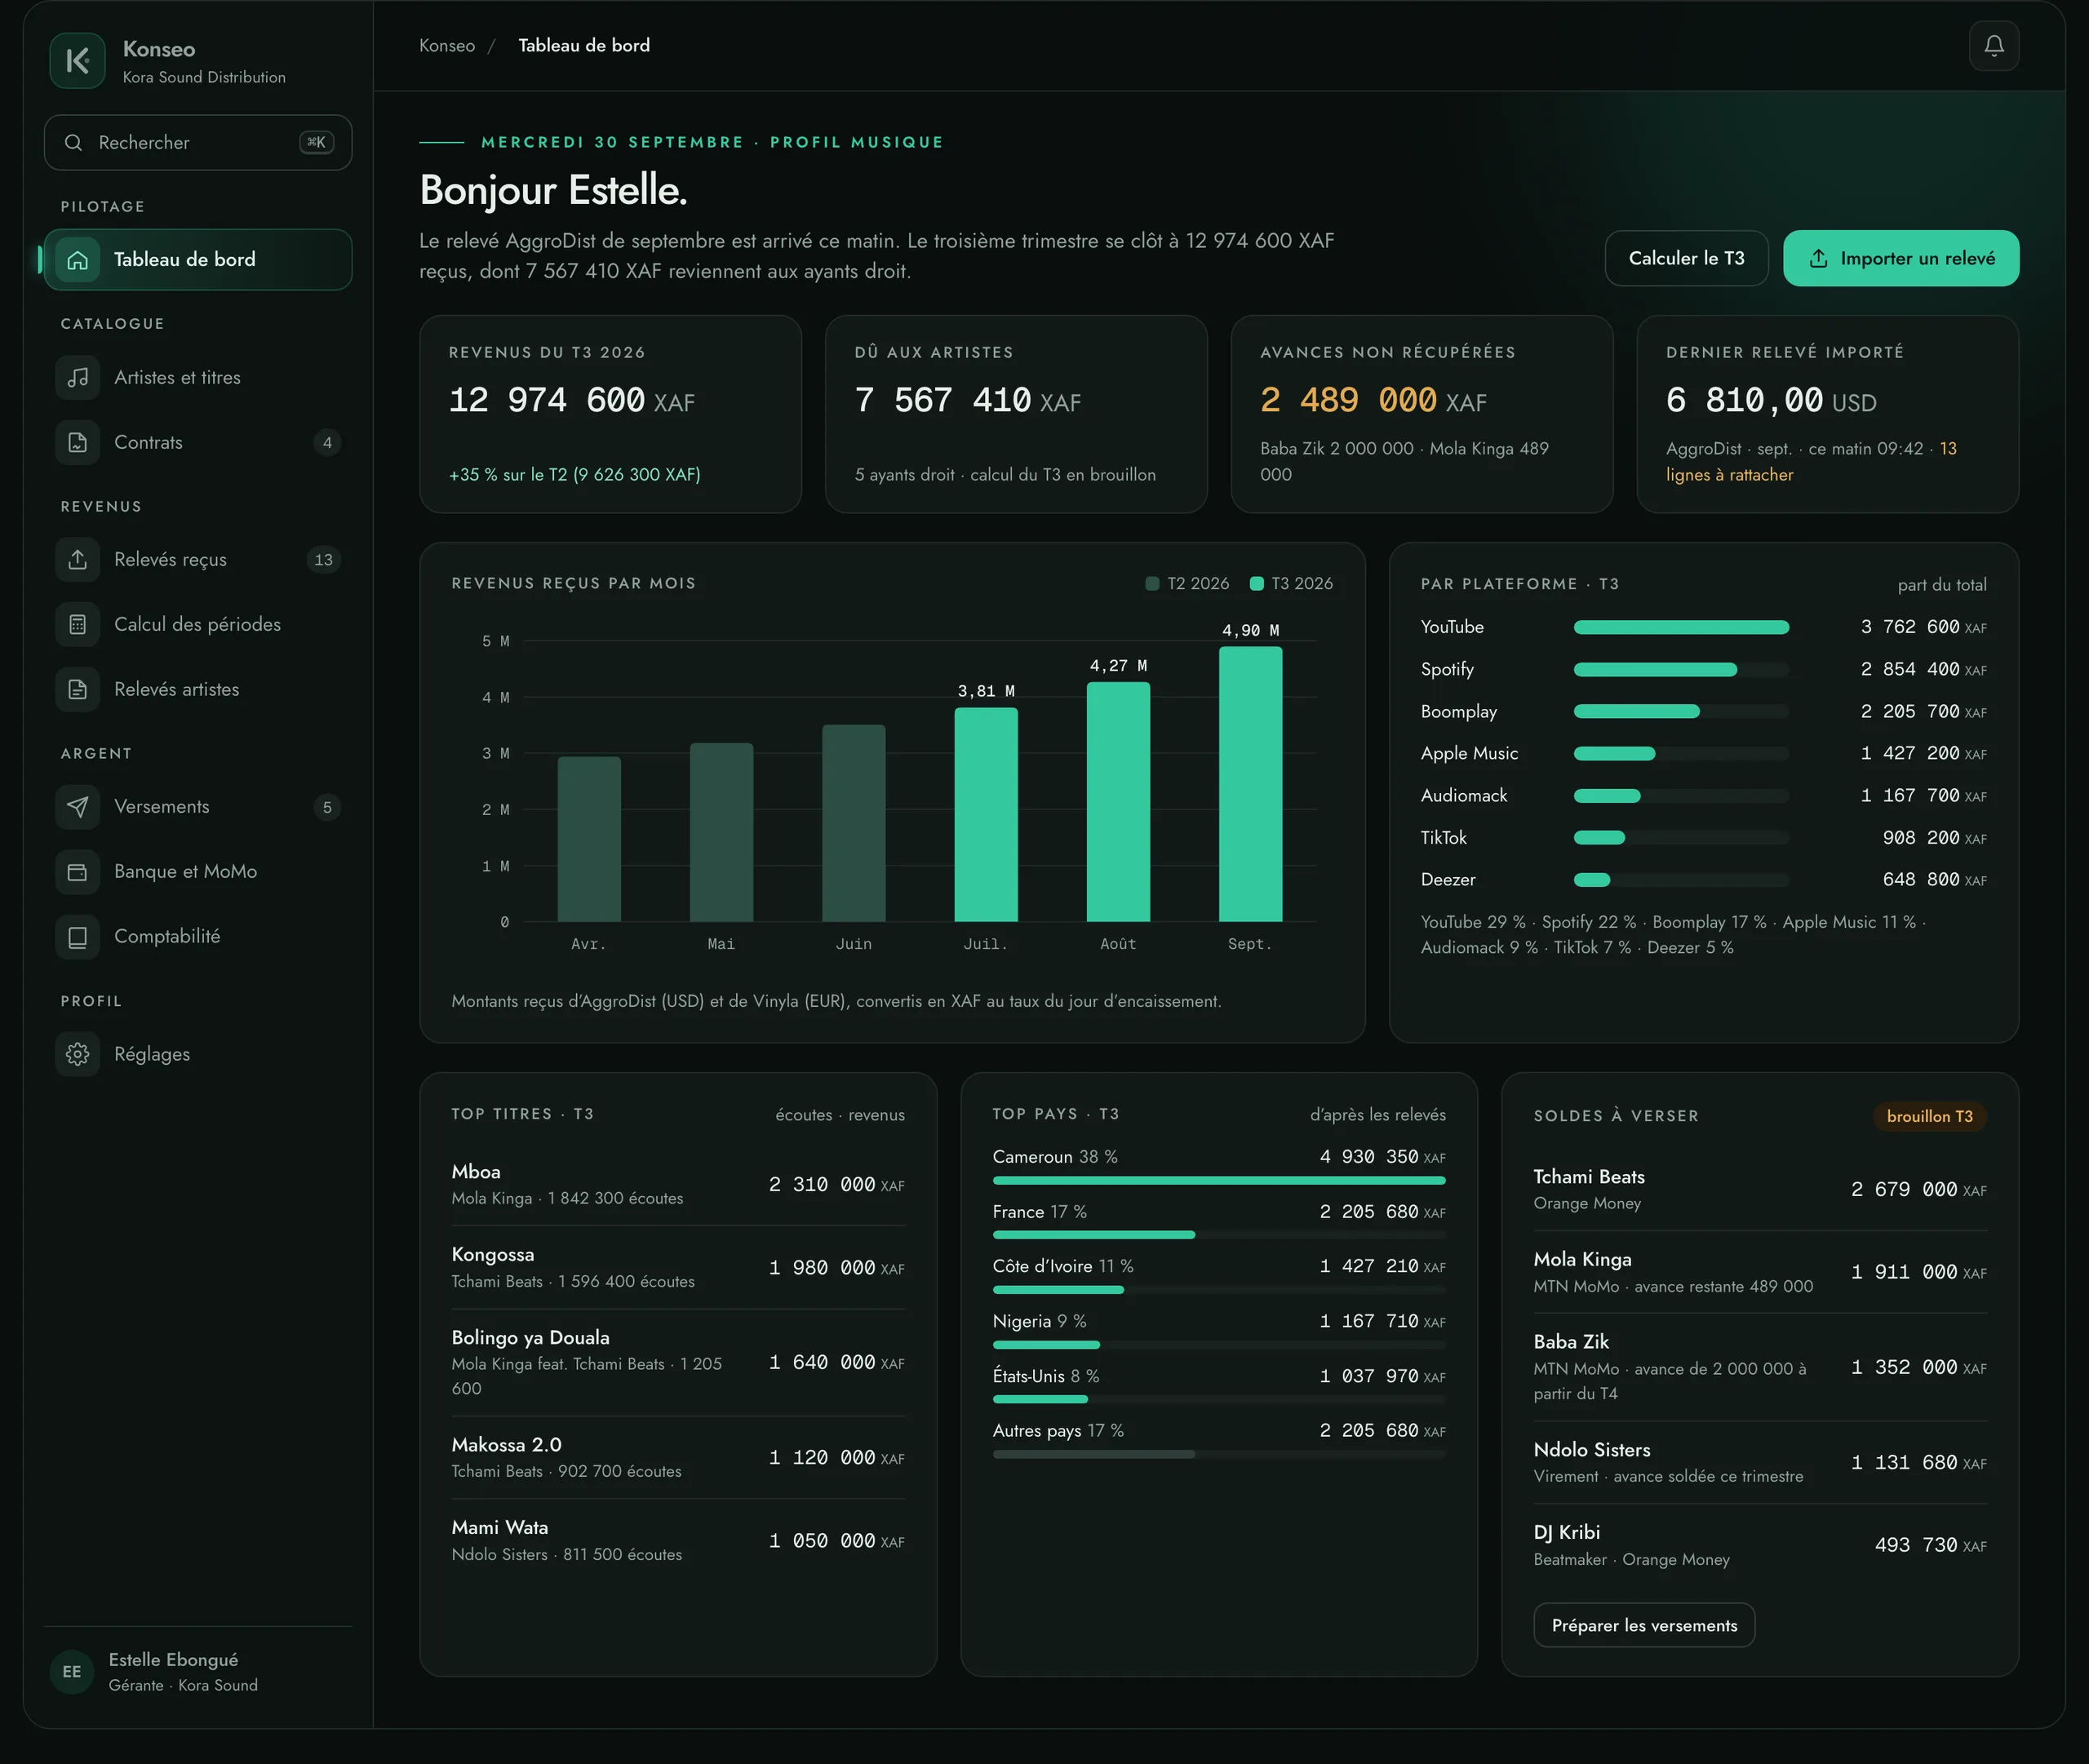
Task: Click Préparer les versements button
Action: point(1643,1625)
